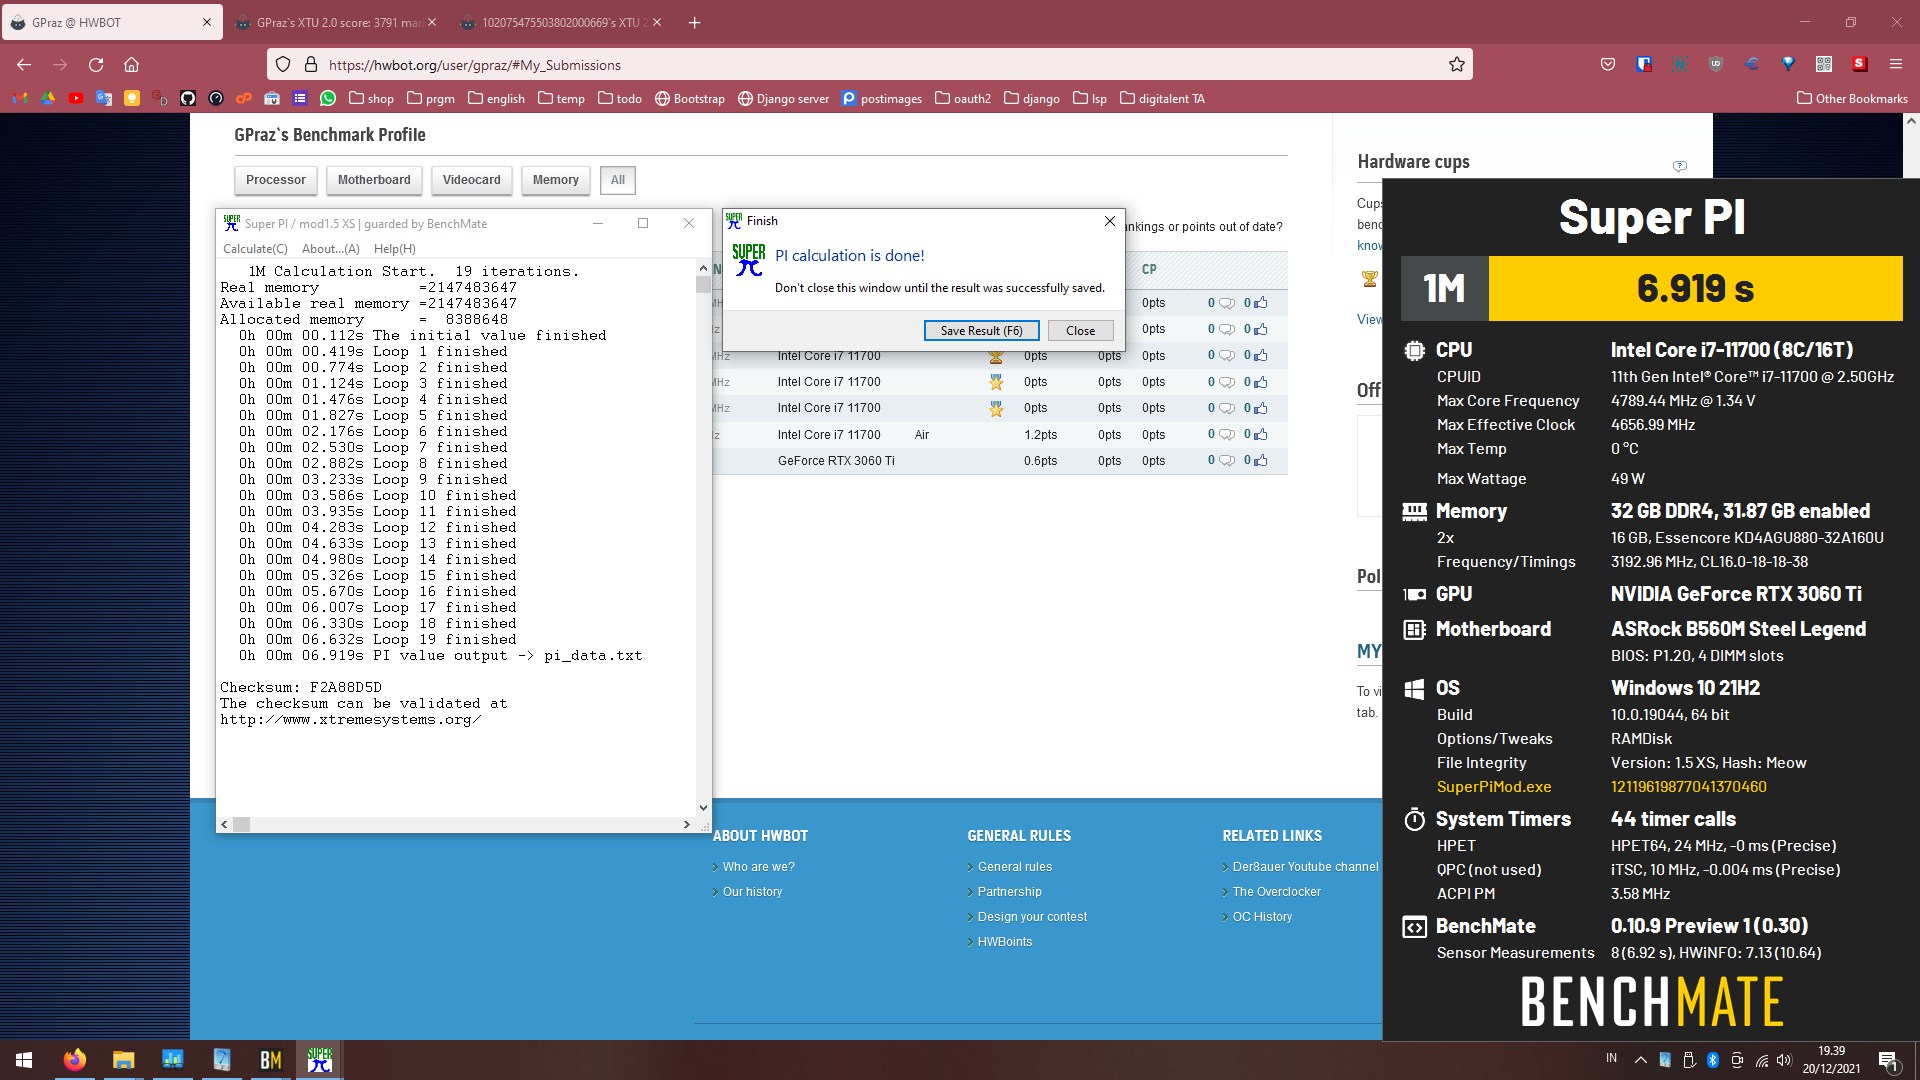Viewport: 1920px width, 1080px height.
Task: Click the browser address bar URL
Action: (x=474, y=65)
